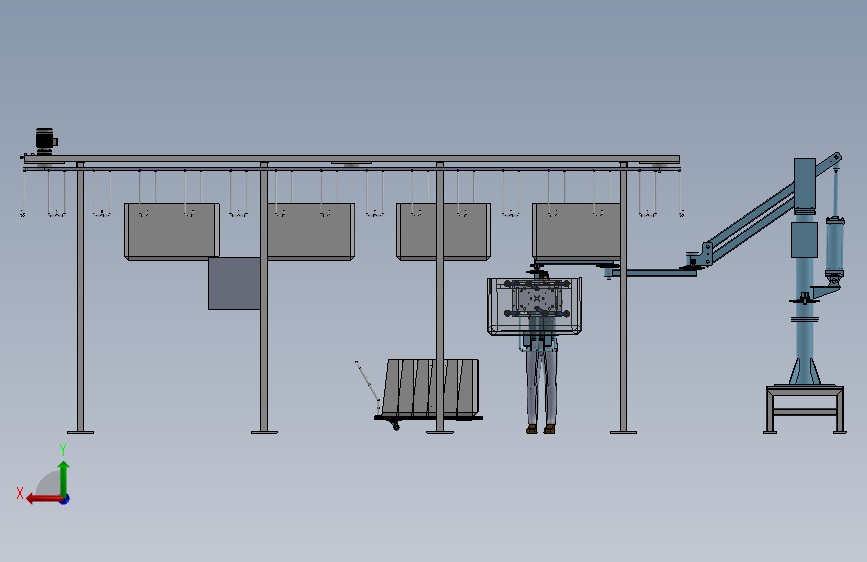Select the overhead conveyor's top horizontal rail beam
867x562 pixels.
point(352,159)
